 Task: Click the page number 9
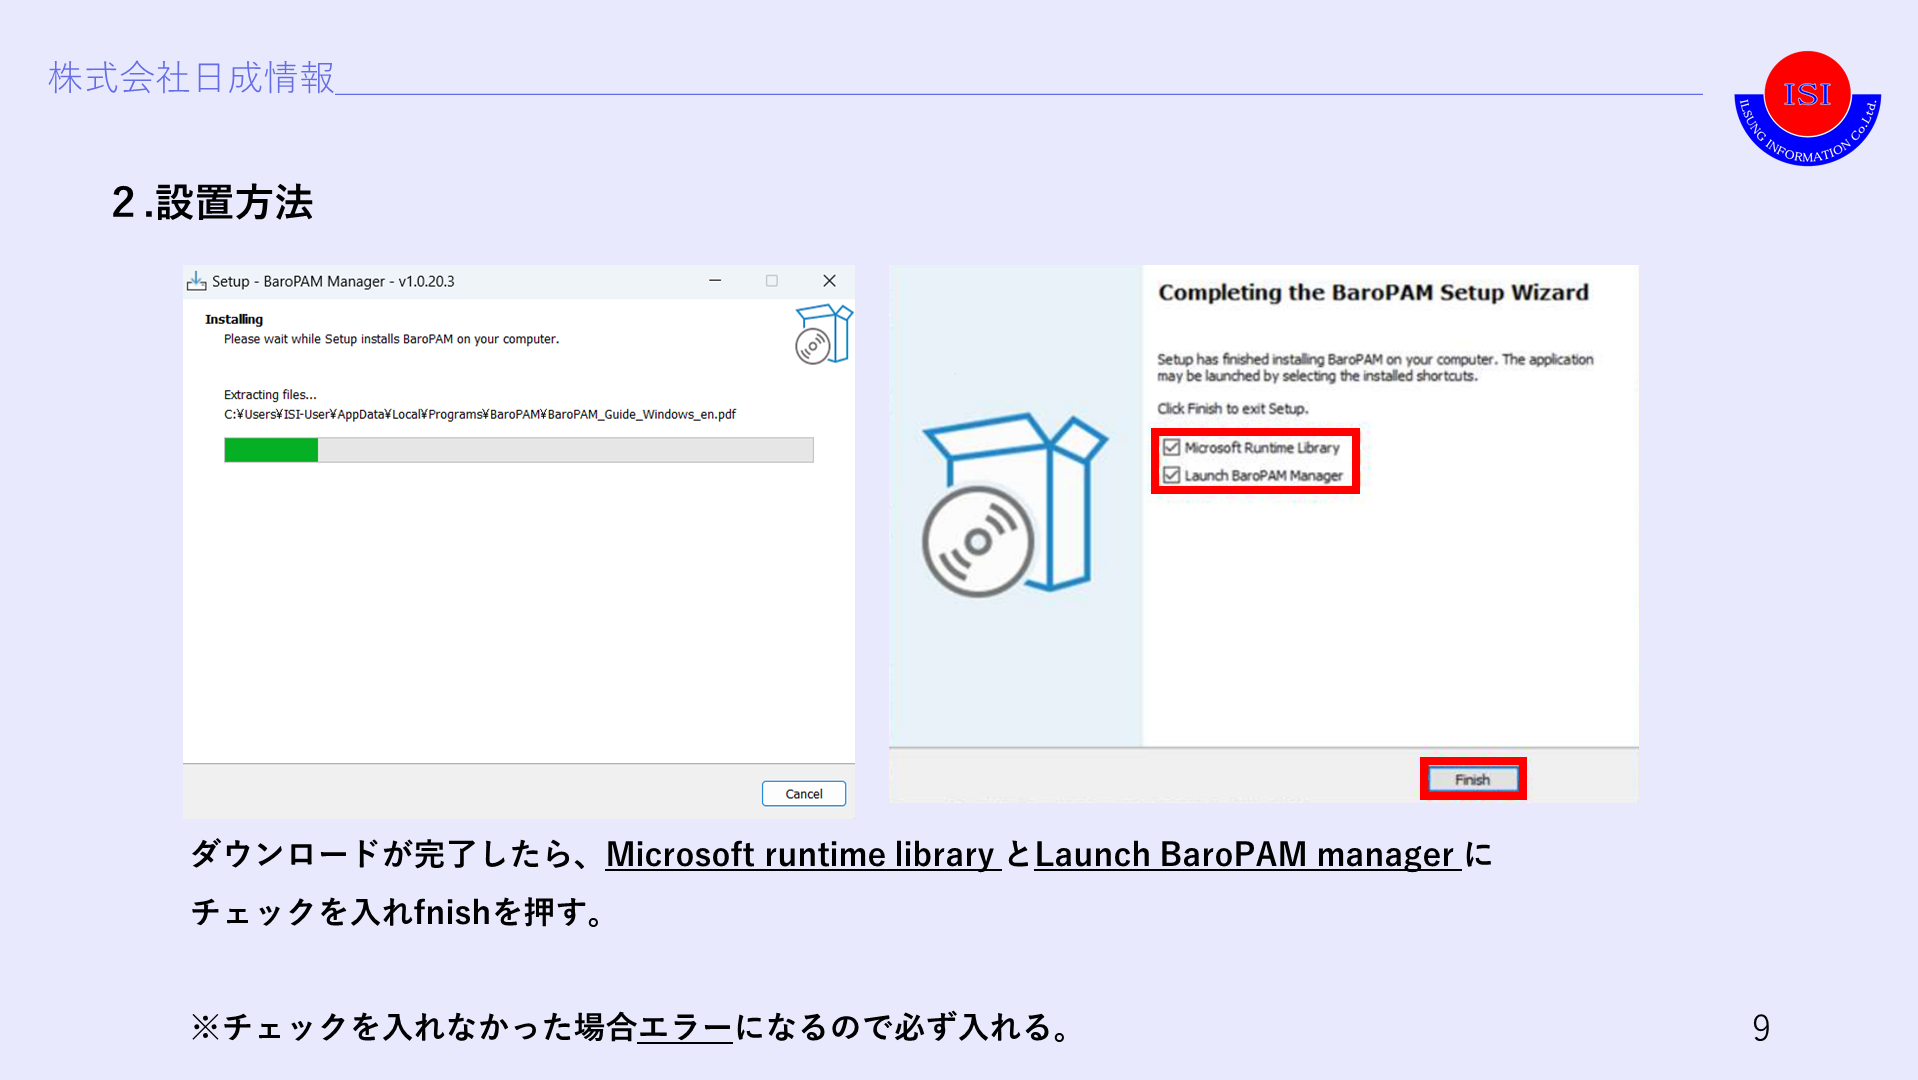pos(1761,1028)
